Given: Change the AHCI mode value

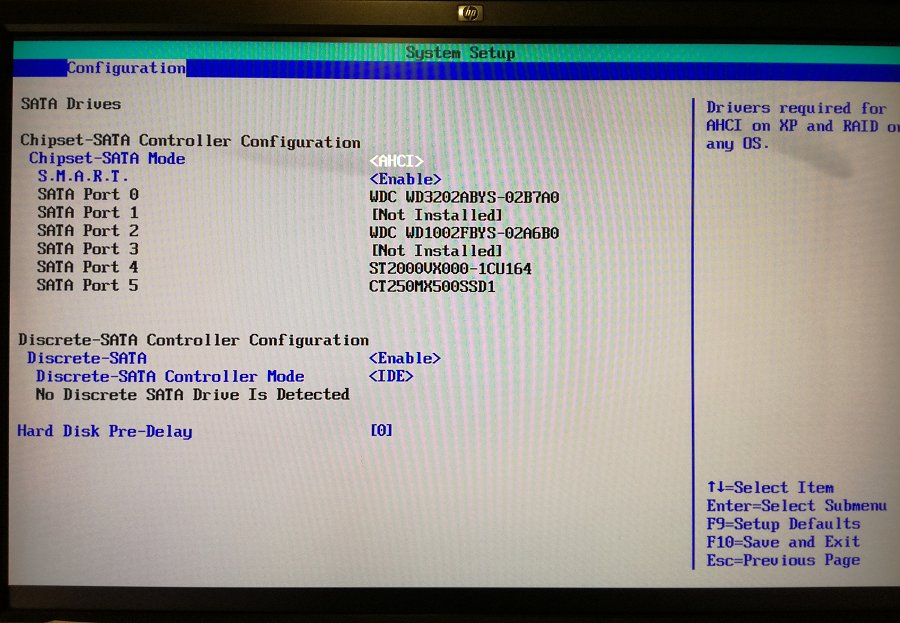Looking at the screenshot, I should (397, 161).
